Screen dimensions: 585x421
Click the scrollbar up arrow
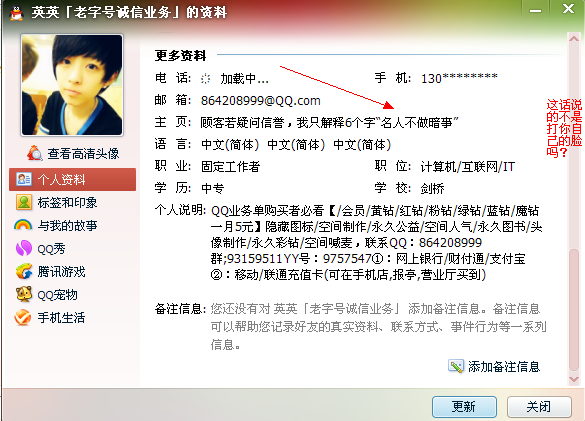574,39
